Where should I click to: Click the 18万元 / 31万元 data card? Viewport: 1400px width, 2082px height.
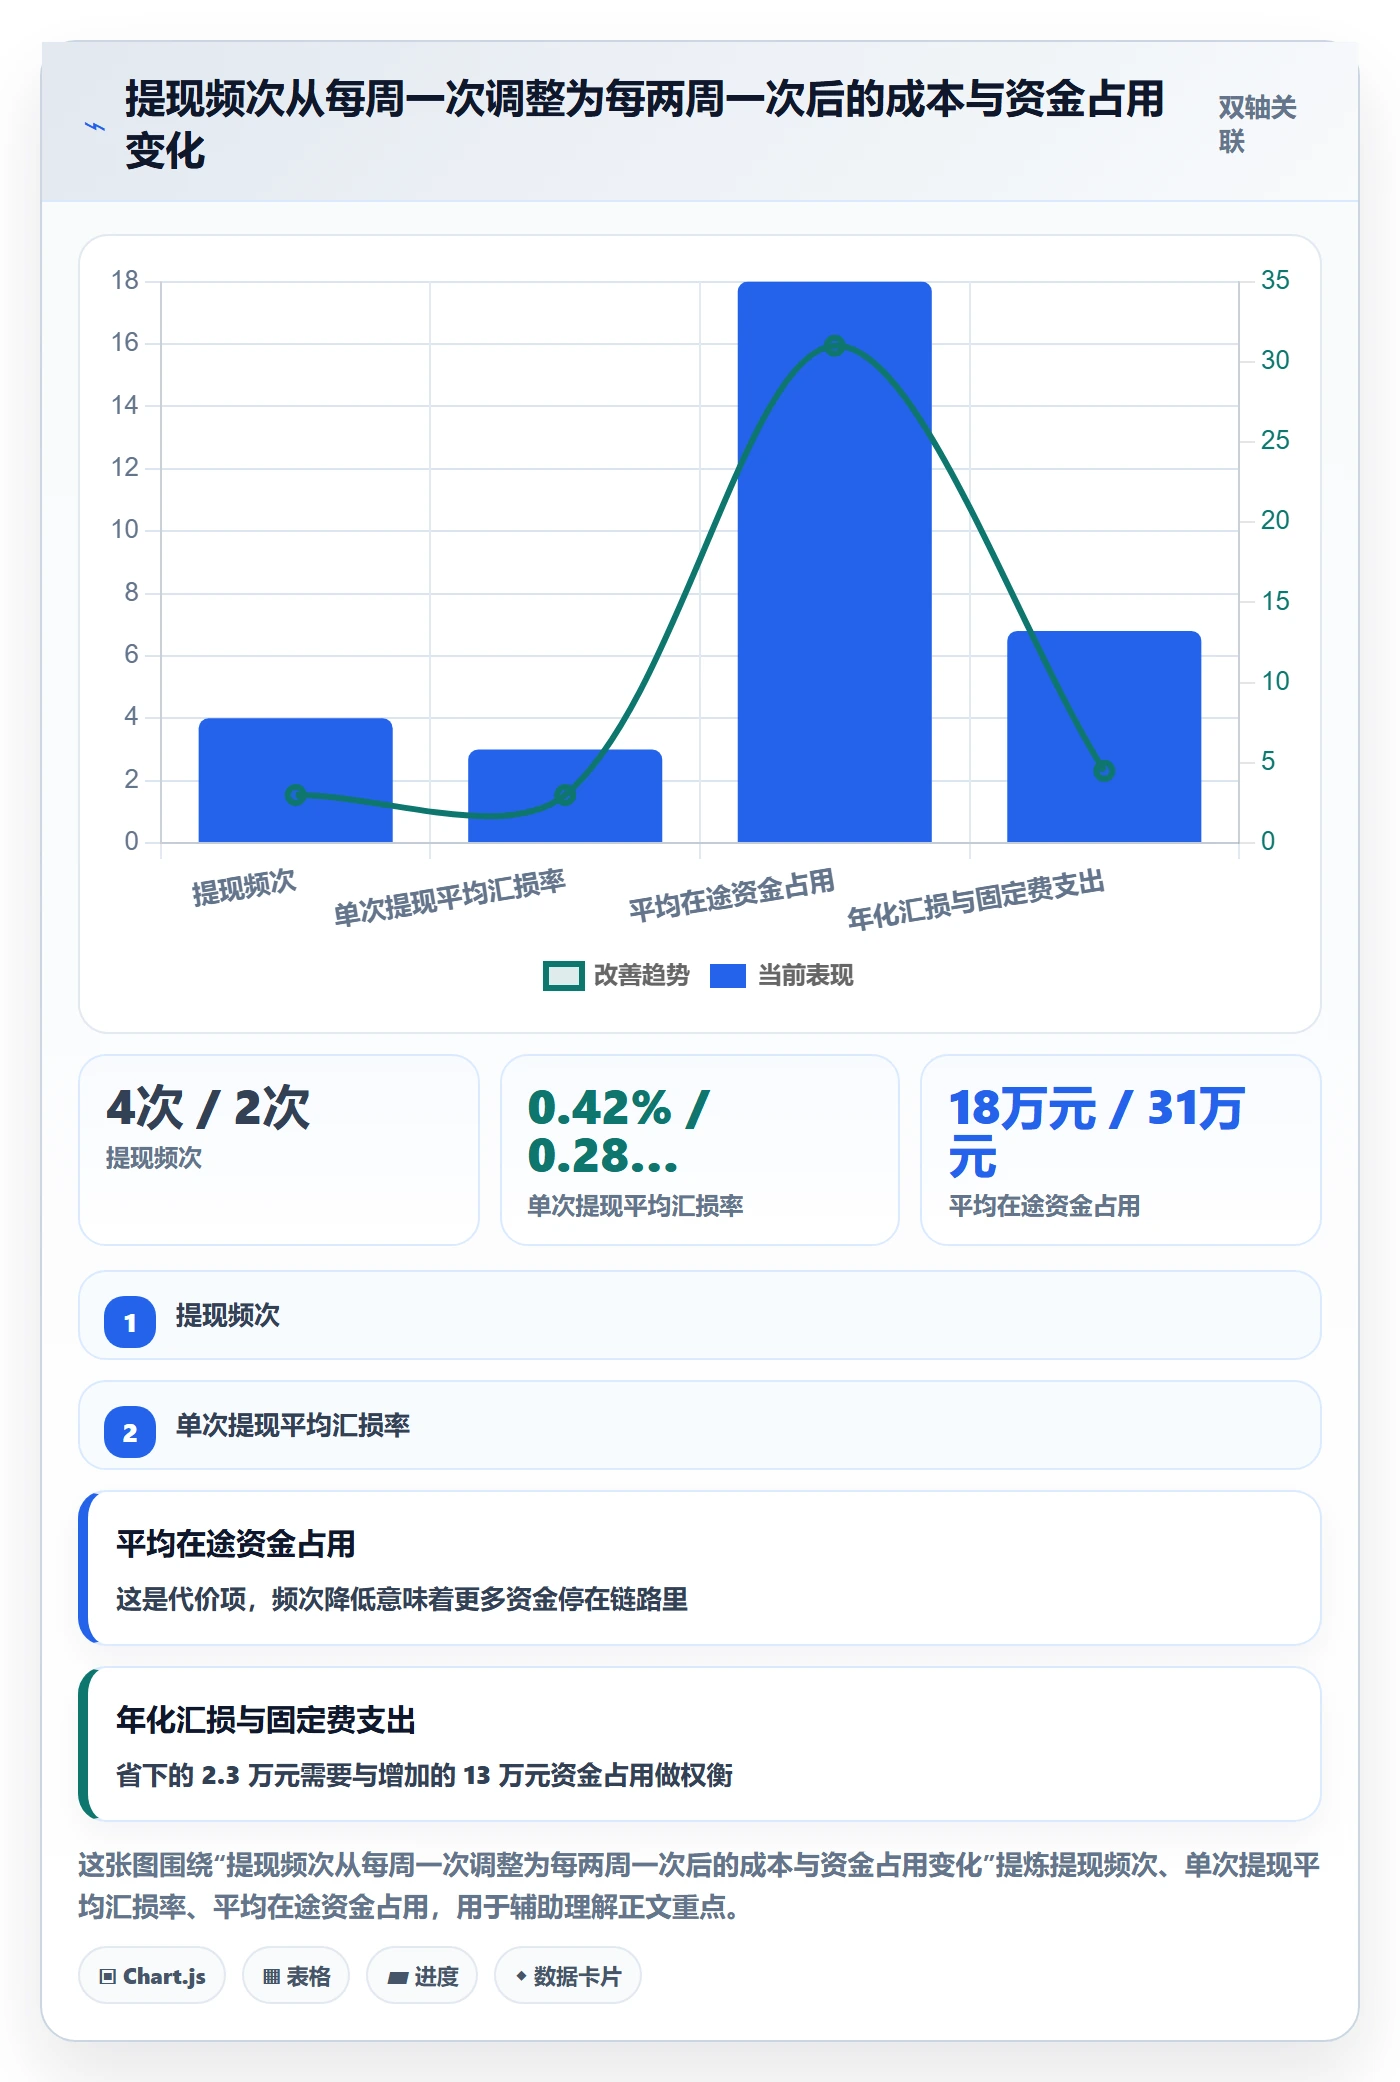click(1121, 1150)
